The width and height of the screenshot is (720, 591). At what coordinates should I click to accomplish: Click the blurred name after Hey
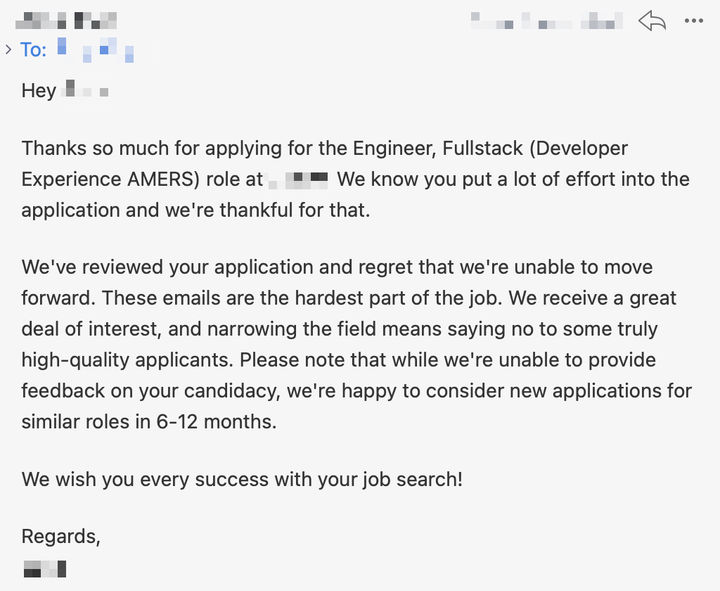tap(85, 89)
